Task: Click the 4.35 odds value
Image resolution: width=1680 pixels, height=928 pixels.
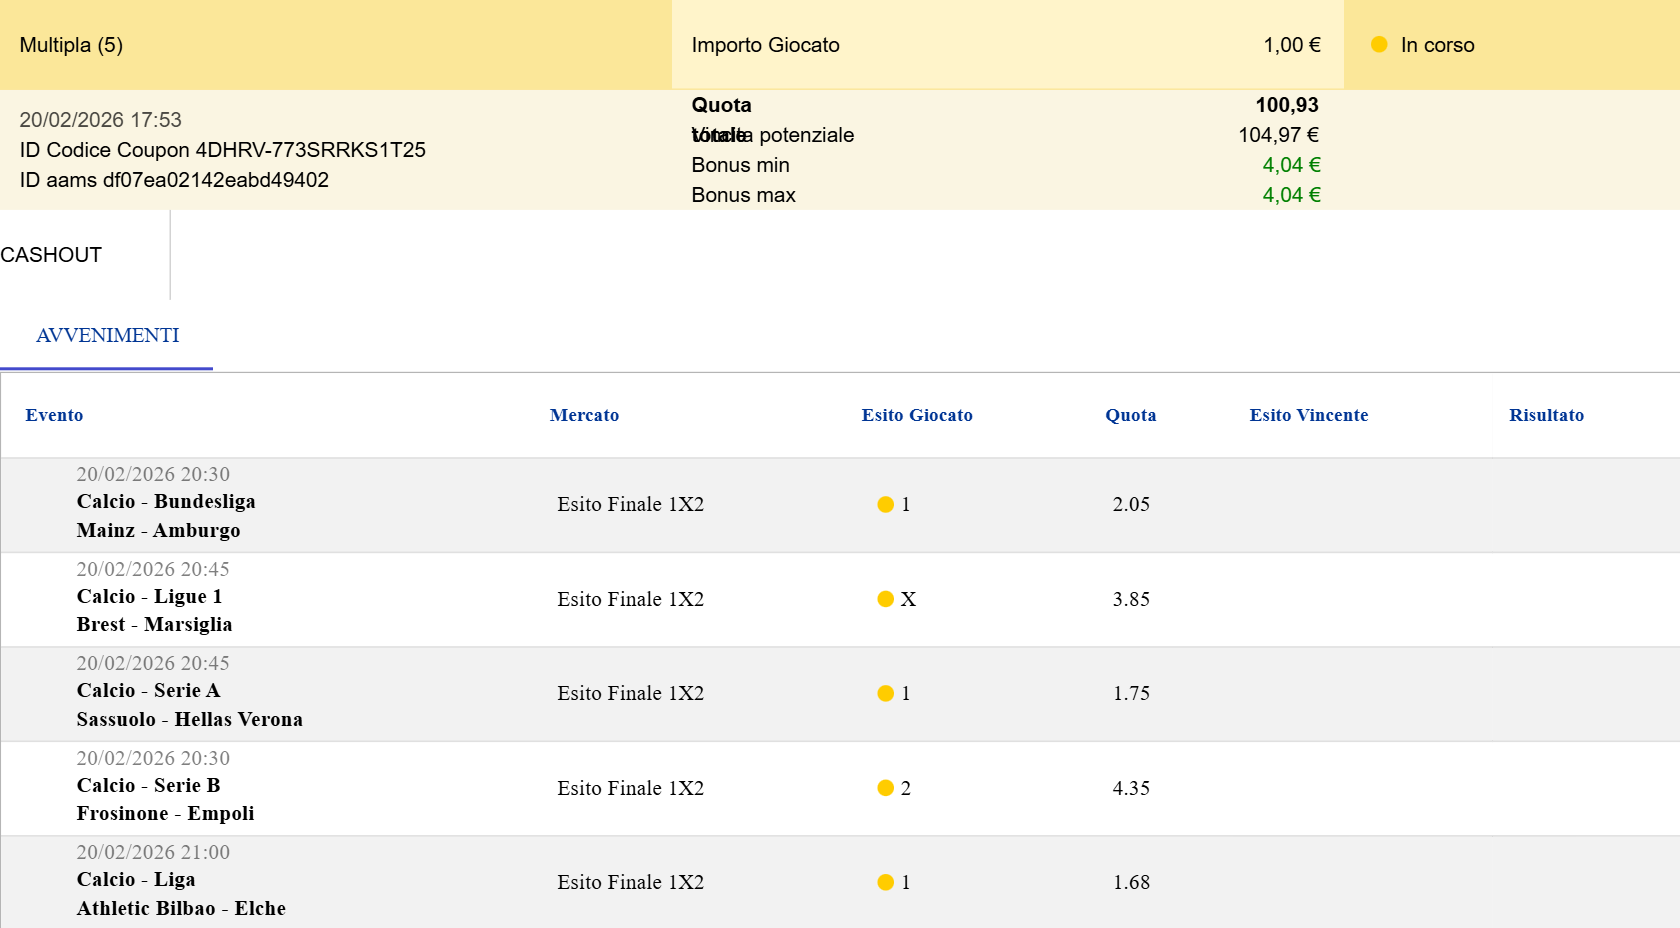Action: click(1131, 789)
